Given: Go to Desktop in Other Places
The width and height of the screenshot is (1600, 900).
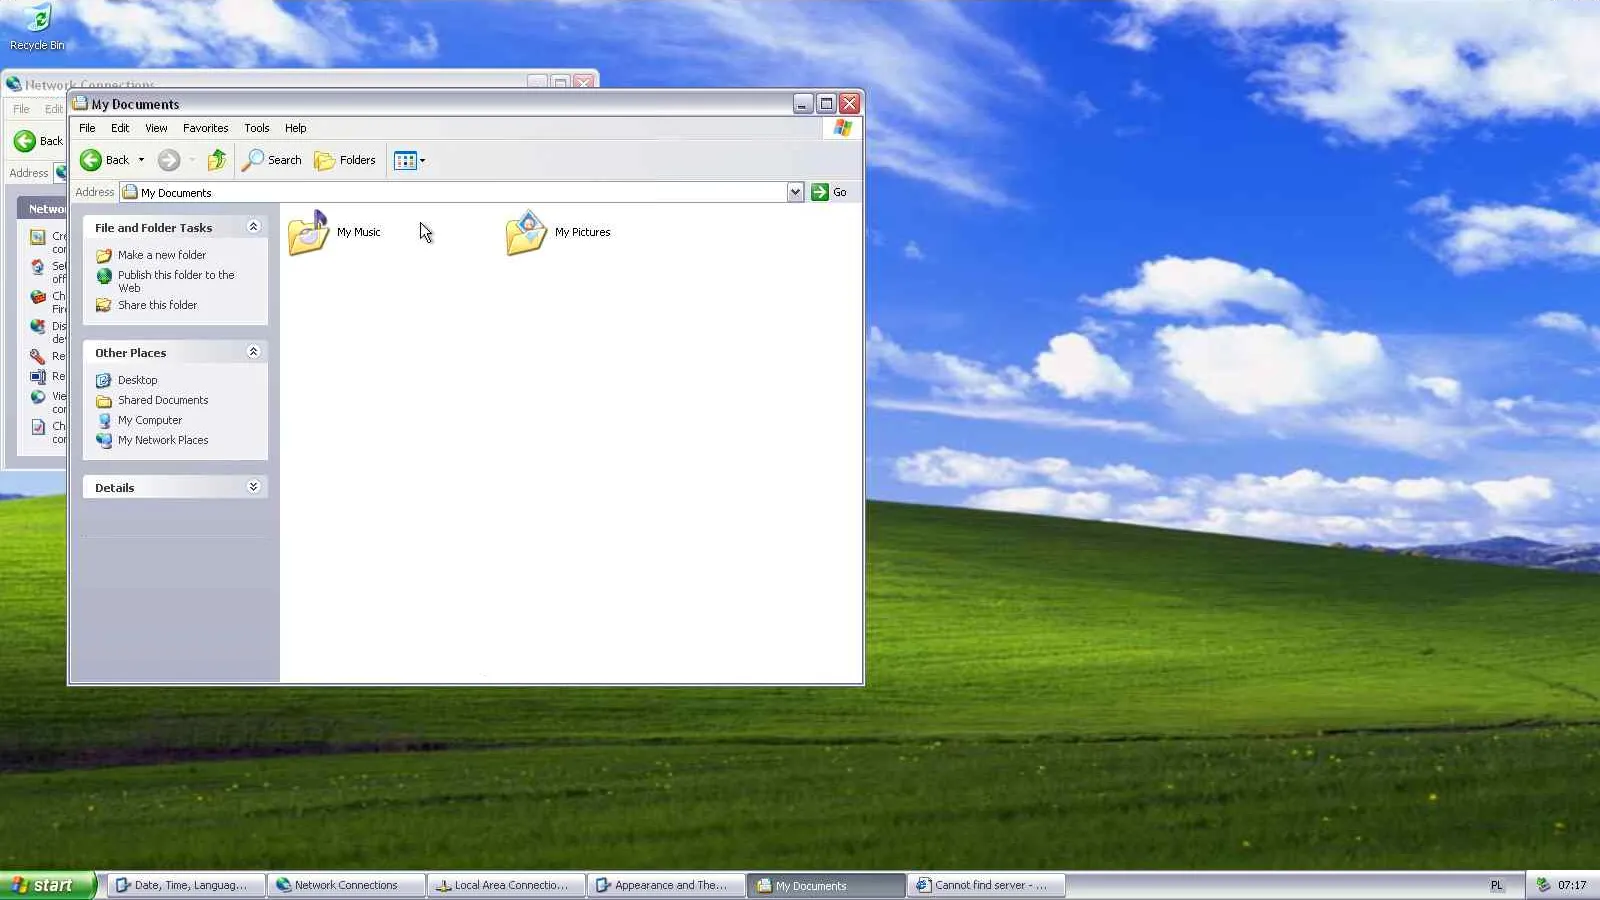Looking at the screenshot, I should 138,380.
